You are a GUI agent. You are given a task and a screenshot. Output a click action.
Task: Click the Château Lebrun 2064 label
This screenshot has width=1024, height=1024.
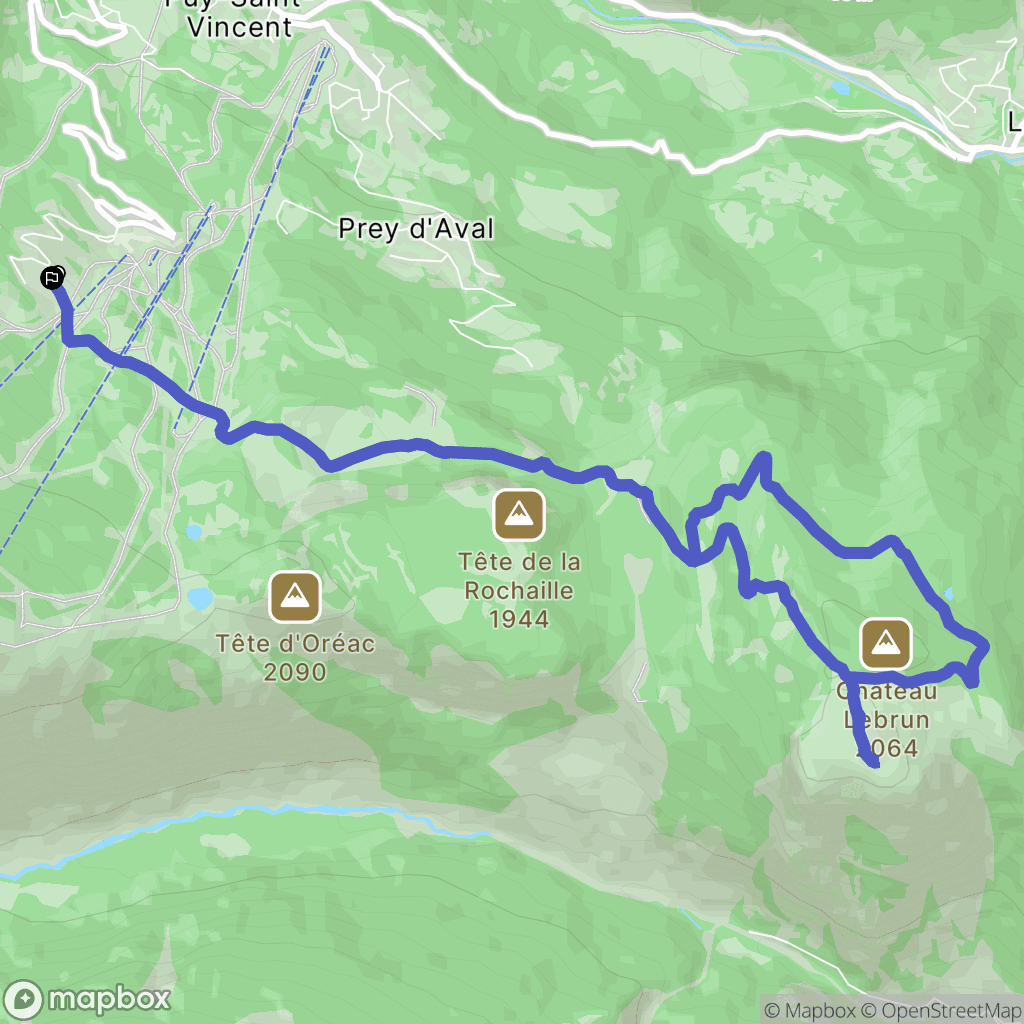coord(886,719)
